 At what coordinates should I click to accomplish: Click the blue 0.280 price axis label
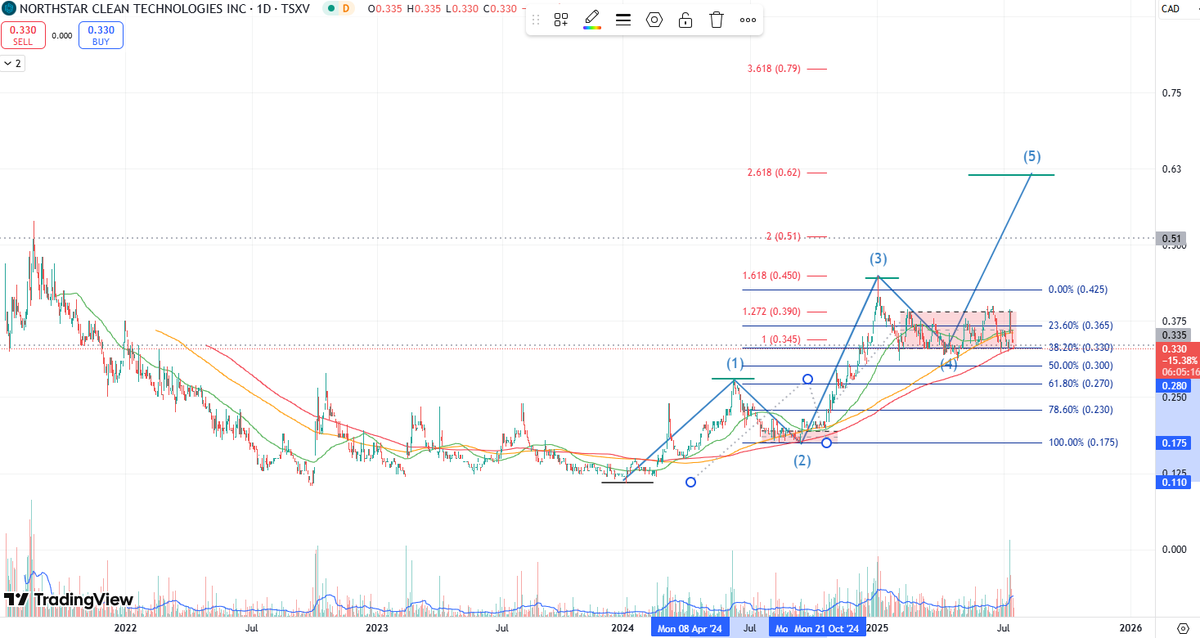(1172, 385)
